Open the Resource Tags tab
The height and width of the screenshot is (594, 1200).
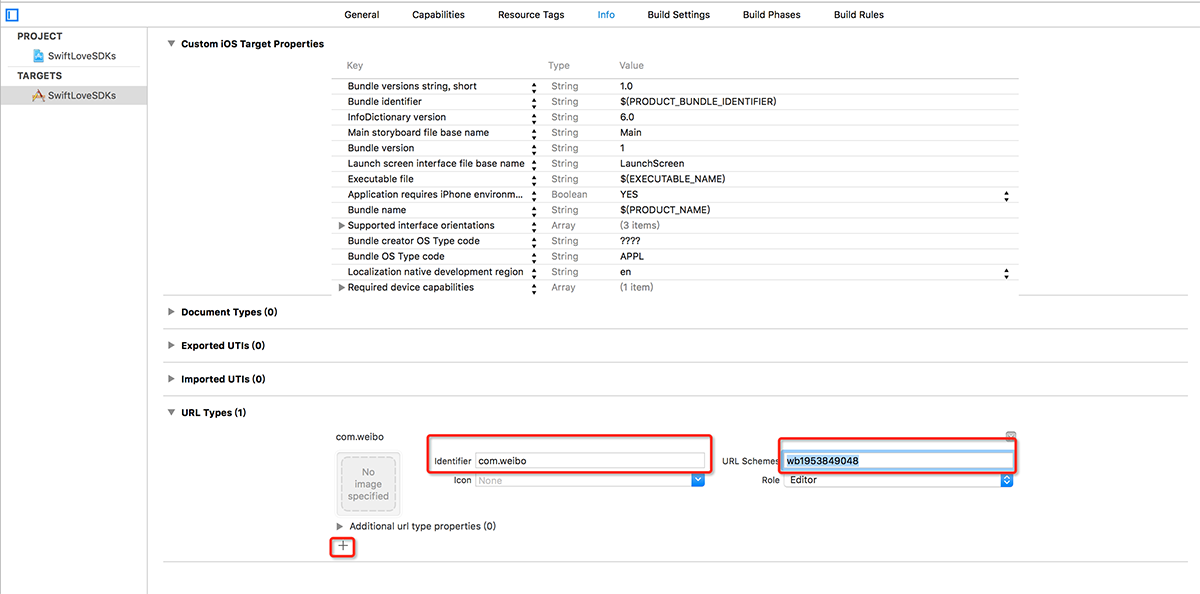click(531, 15)
